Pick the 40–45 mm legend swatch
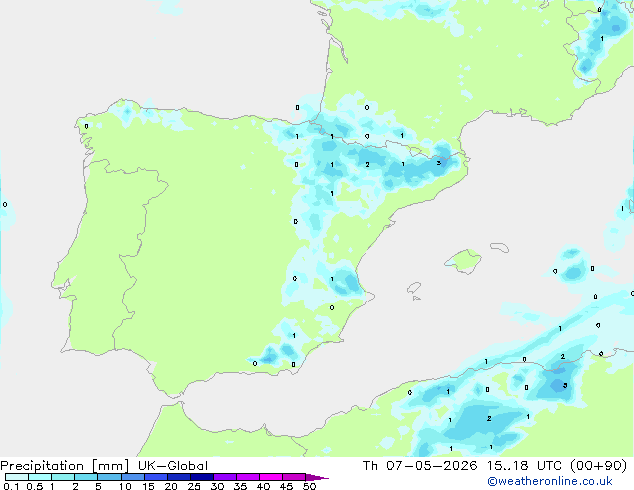Image resolution: width=634 pixels, height=490 pixels. point(271,477)
